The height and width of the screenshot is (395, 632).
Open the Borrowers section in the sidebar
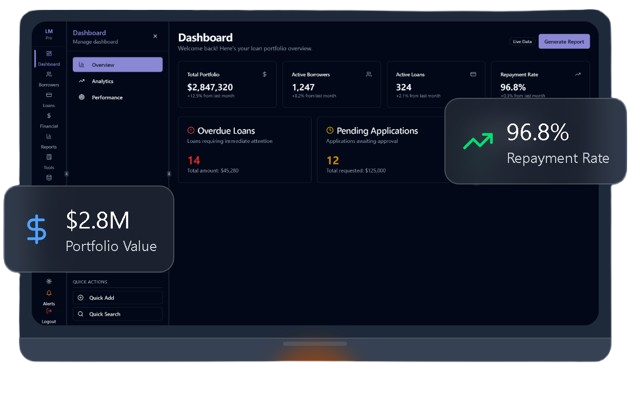pyautogui.click(x=49, y=79)
